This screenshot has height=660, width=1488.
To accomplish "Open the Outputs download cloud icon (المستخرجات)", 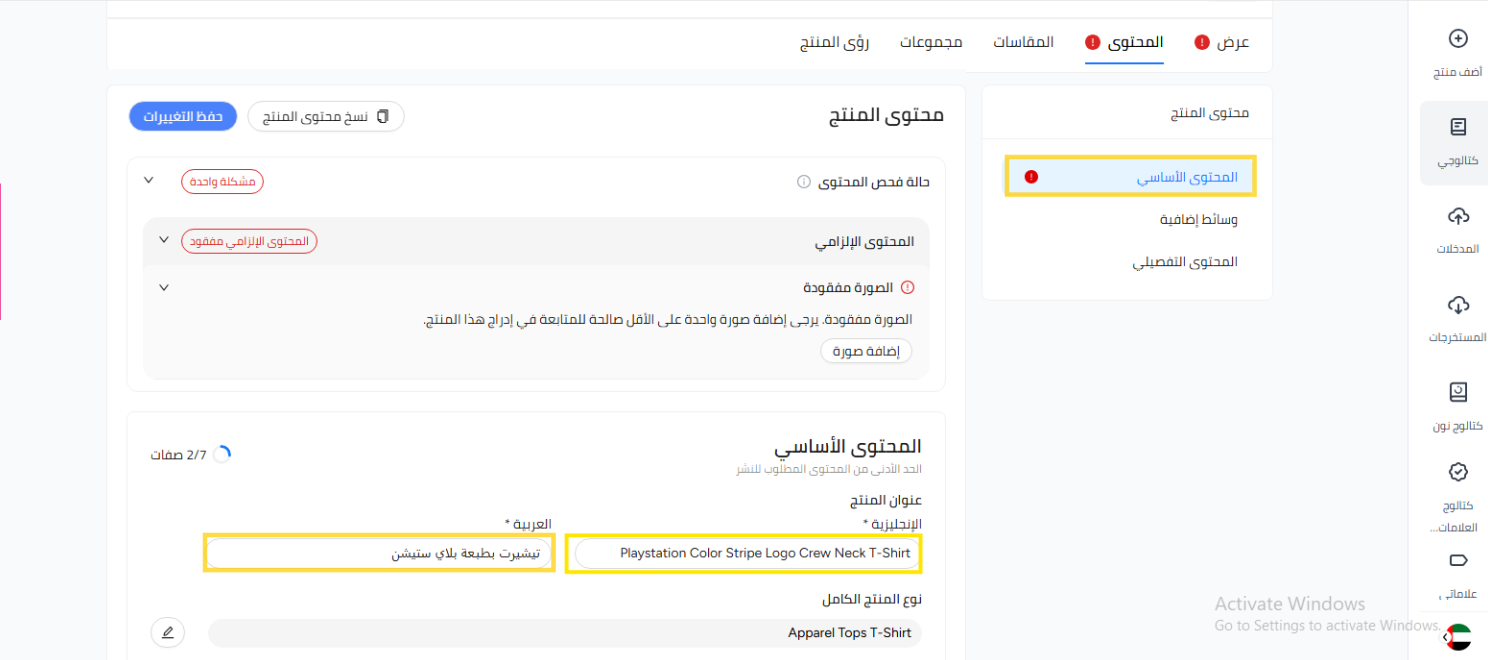I will coord(1458,304).
